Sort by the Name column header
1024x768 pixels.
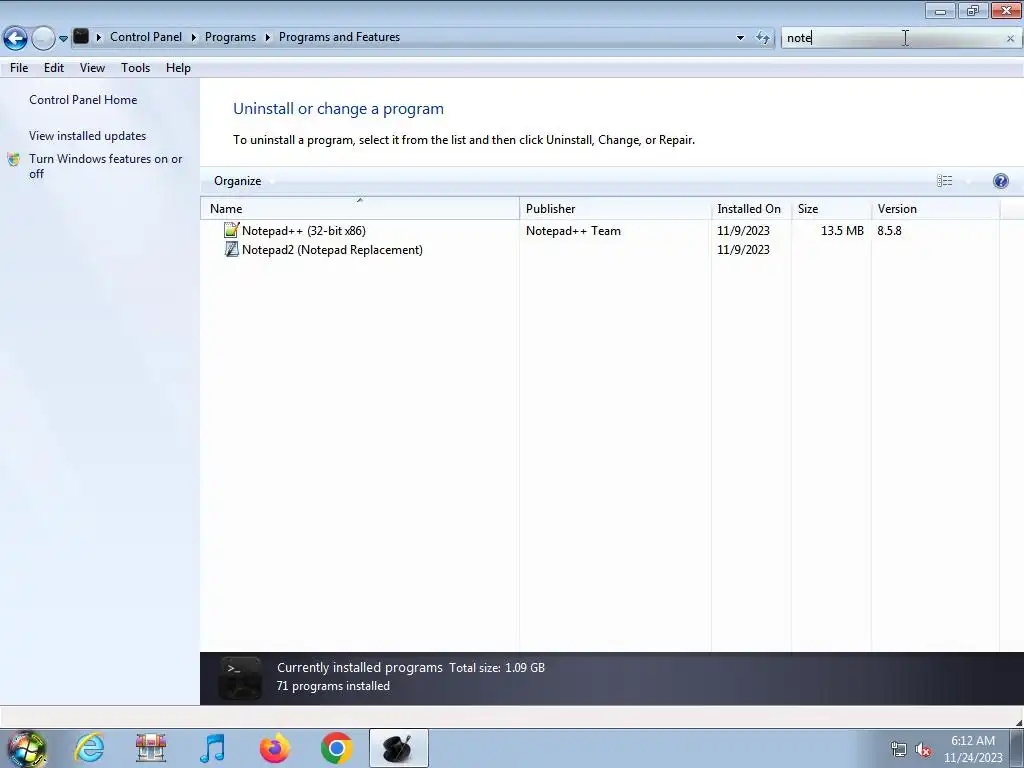(x=360, y=208)
